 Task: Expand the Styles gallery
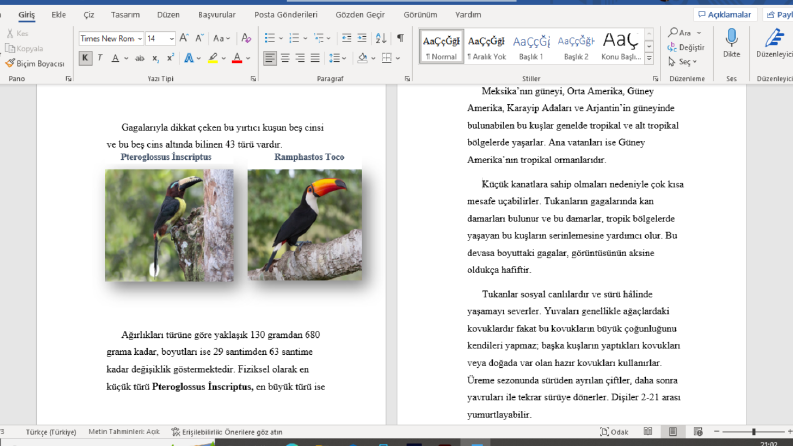tap(649, 59)
